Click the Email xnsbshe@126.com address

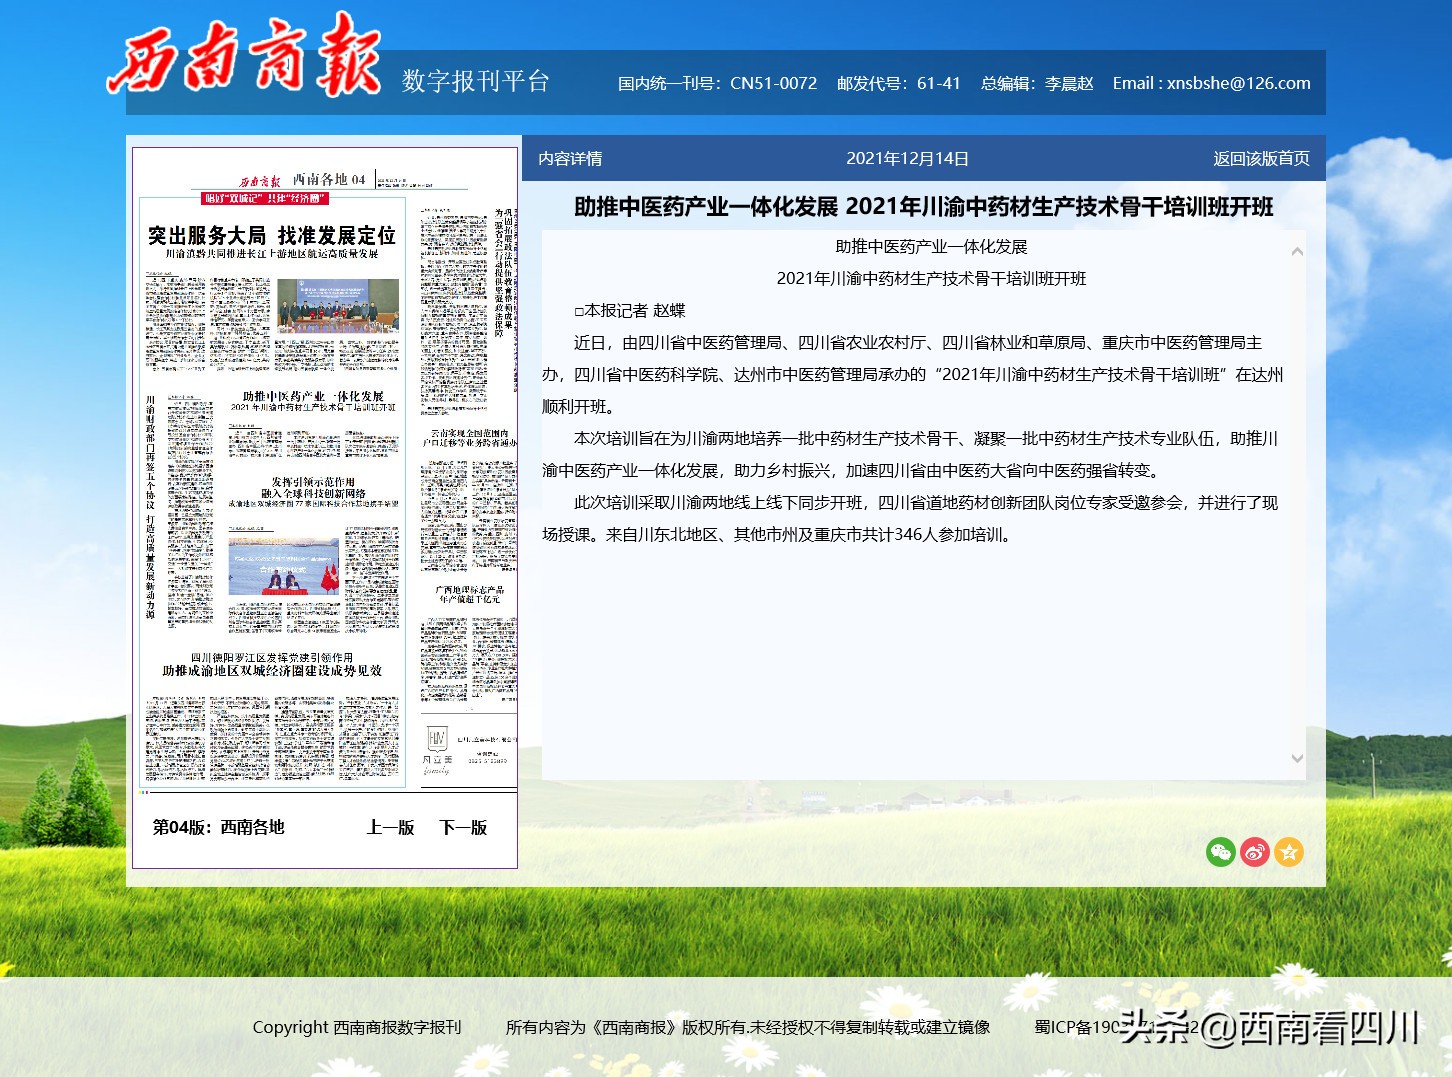[x=1211, y=83]
